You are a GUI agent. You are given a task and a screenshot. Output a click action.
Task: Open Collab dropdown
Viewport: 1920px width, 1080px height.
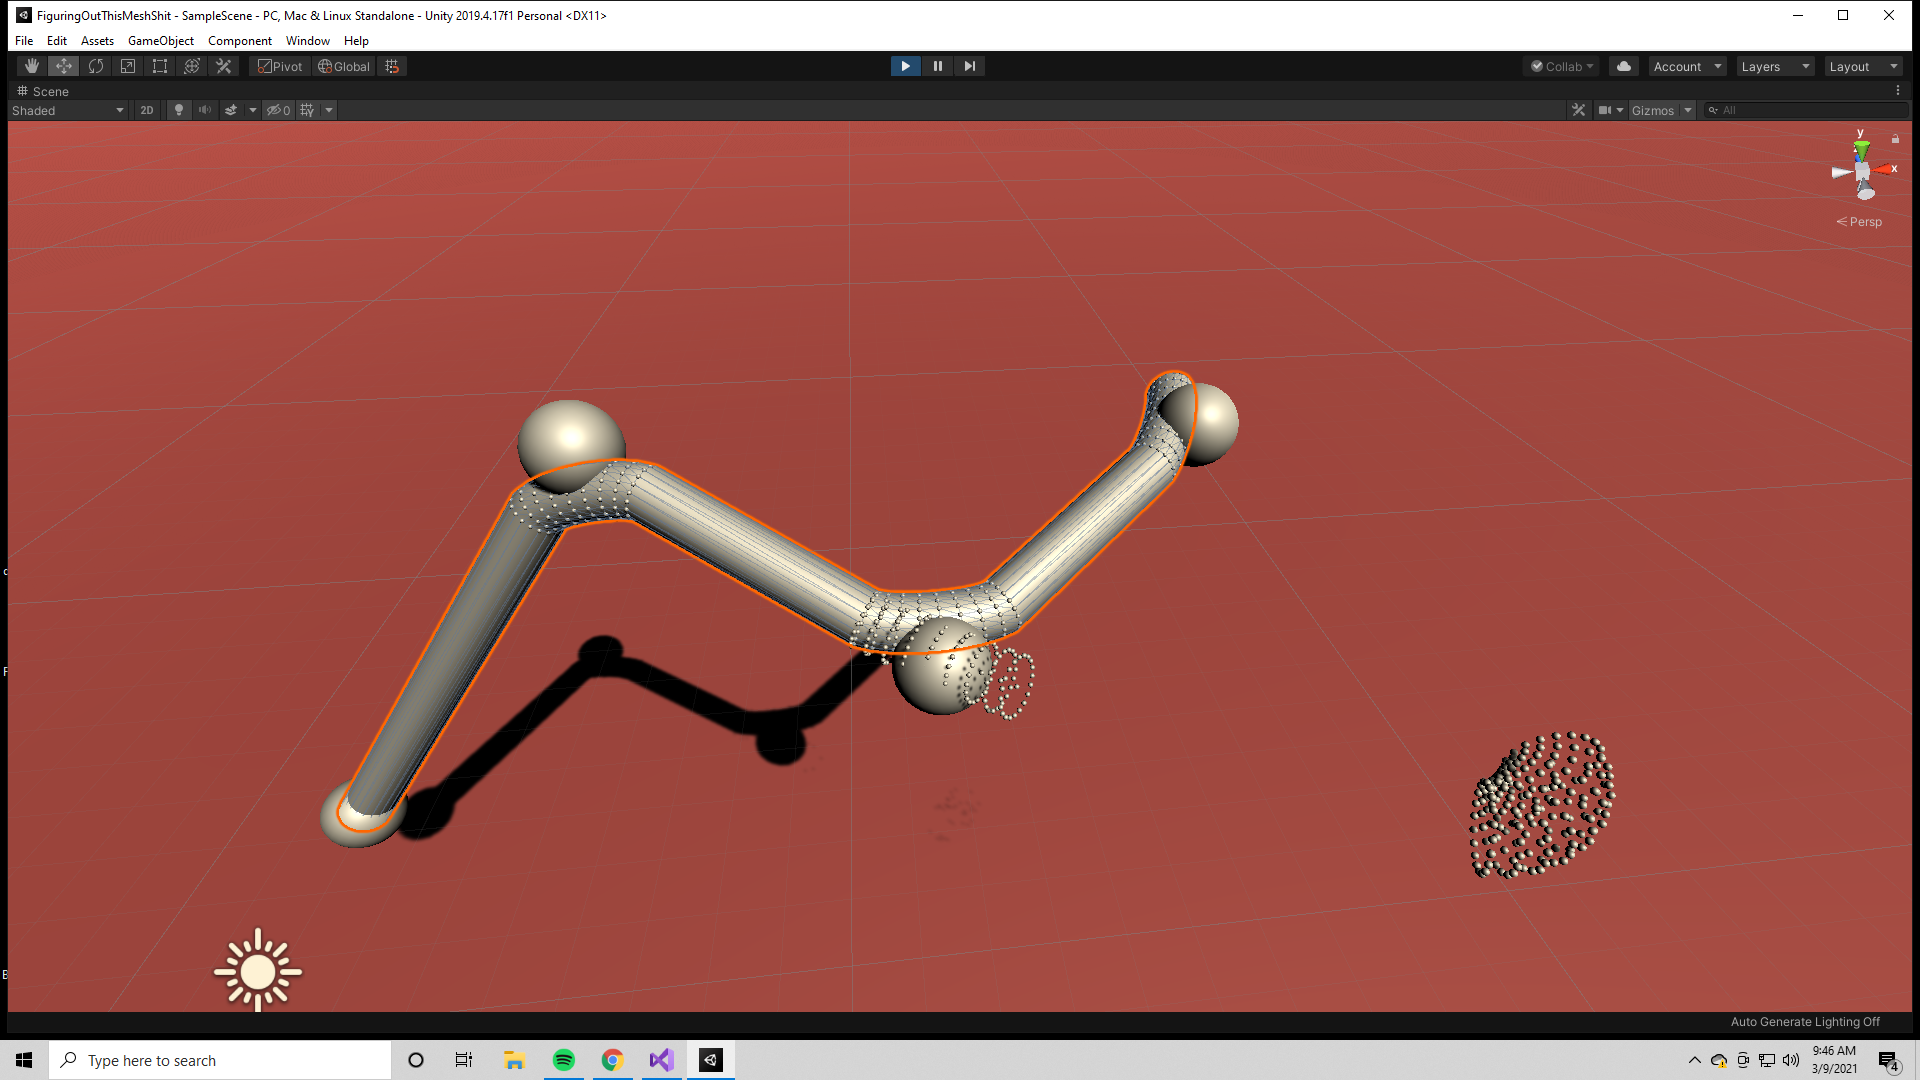1562,66
